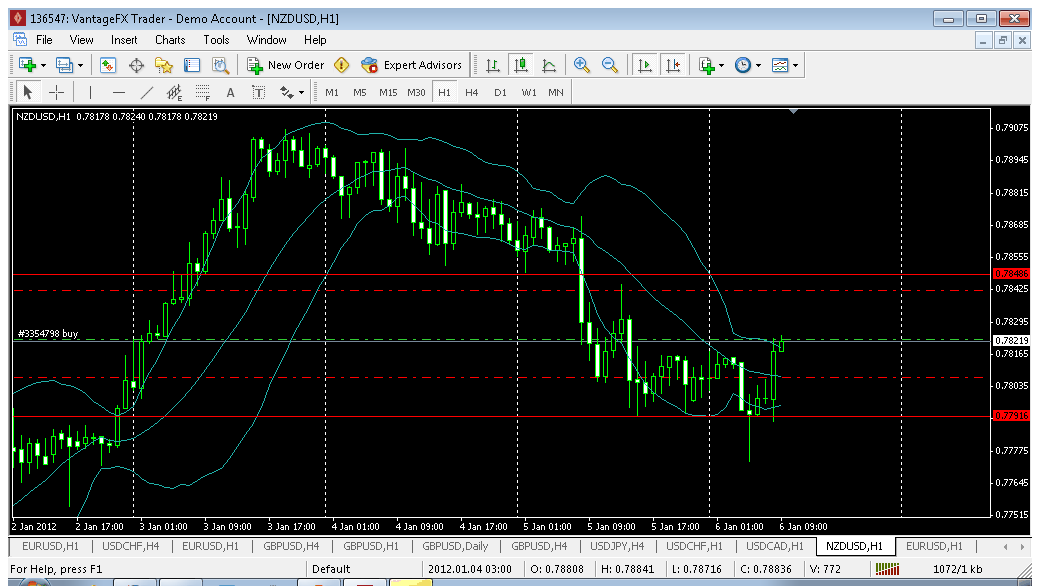This screenshot has width=1040, height=586.
Task: Select the #3354798 buy order line label
Action: (x=48, y=333)
